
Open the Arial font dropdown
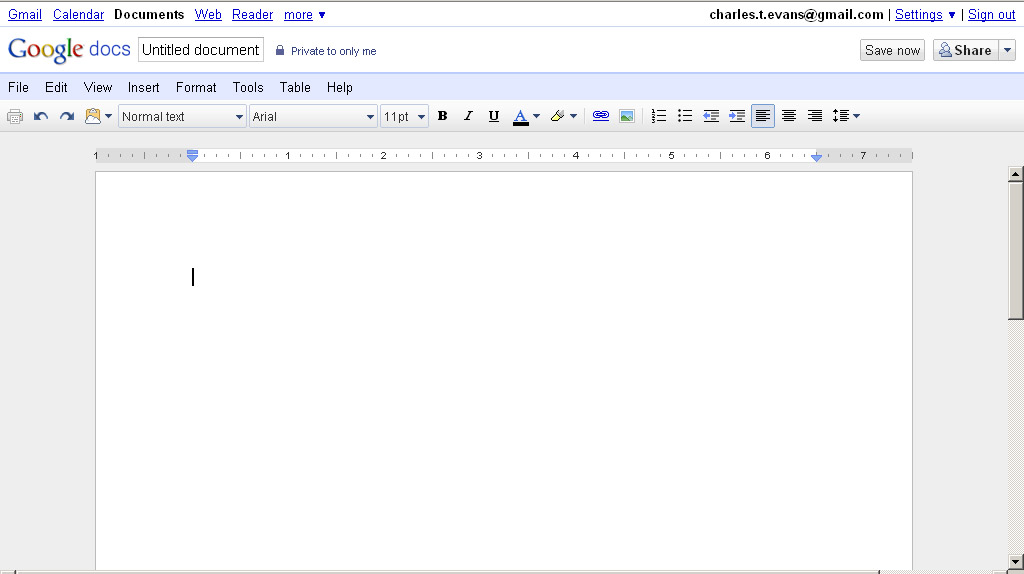click(x=313, y=116)
